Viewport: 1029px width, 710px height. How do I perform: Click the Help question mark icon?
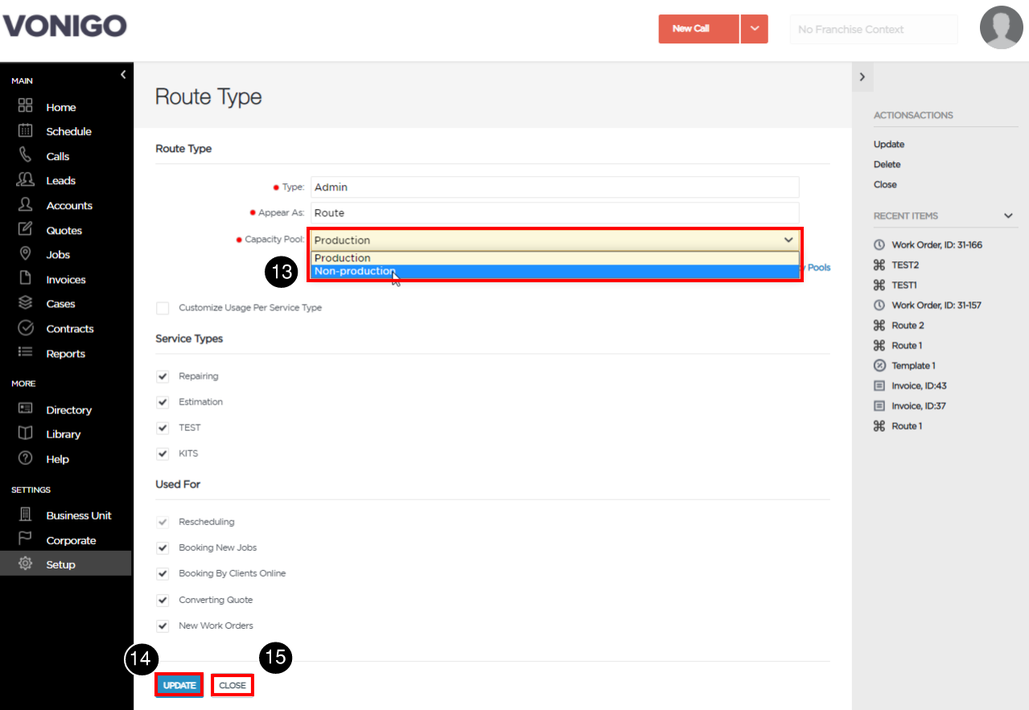pos(25,458)
